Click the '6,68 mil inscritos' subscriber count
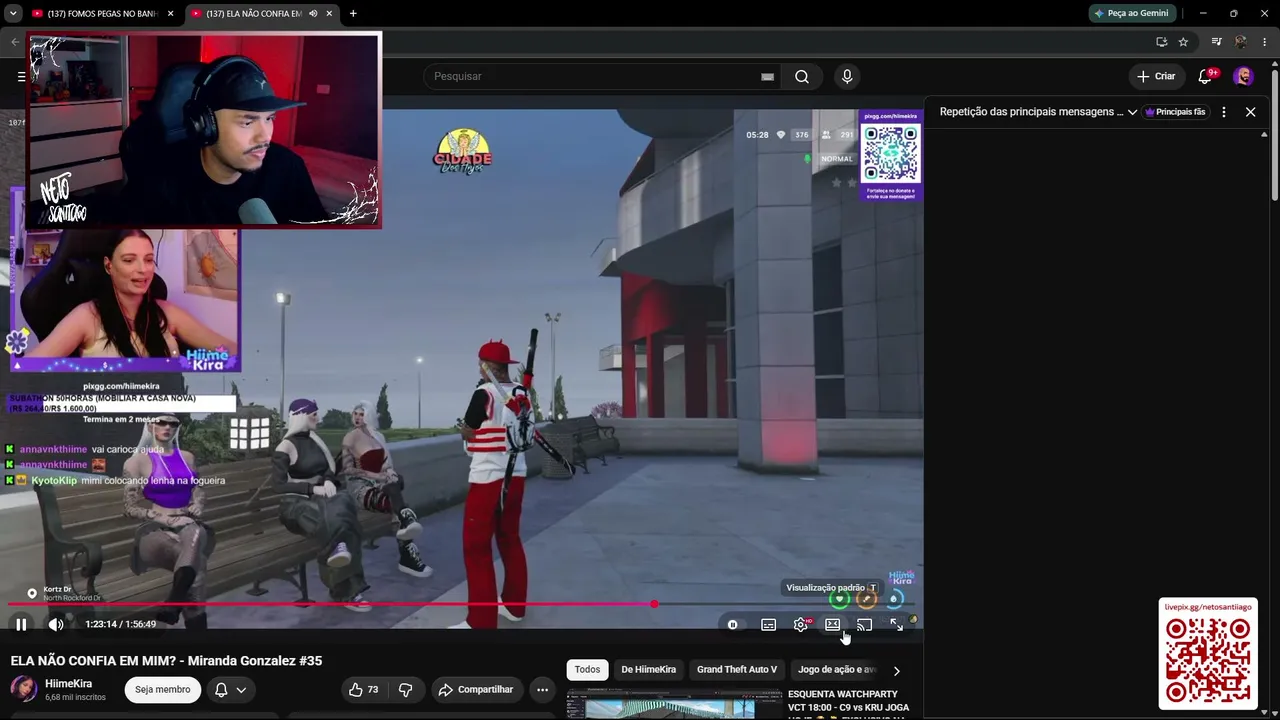The width and height of the screenshot is (1280, 720). (x=75, y=697)
